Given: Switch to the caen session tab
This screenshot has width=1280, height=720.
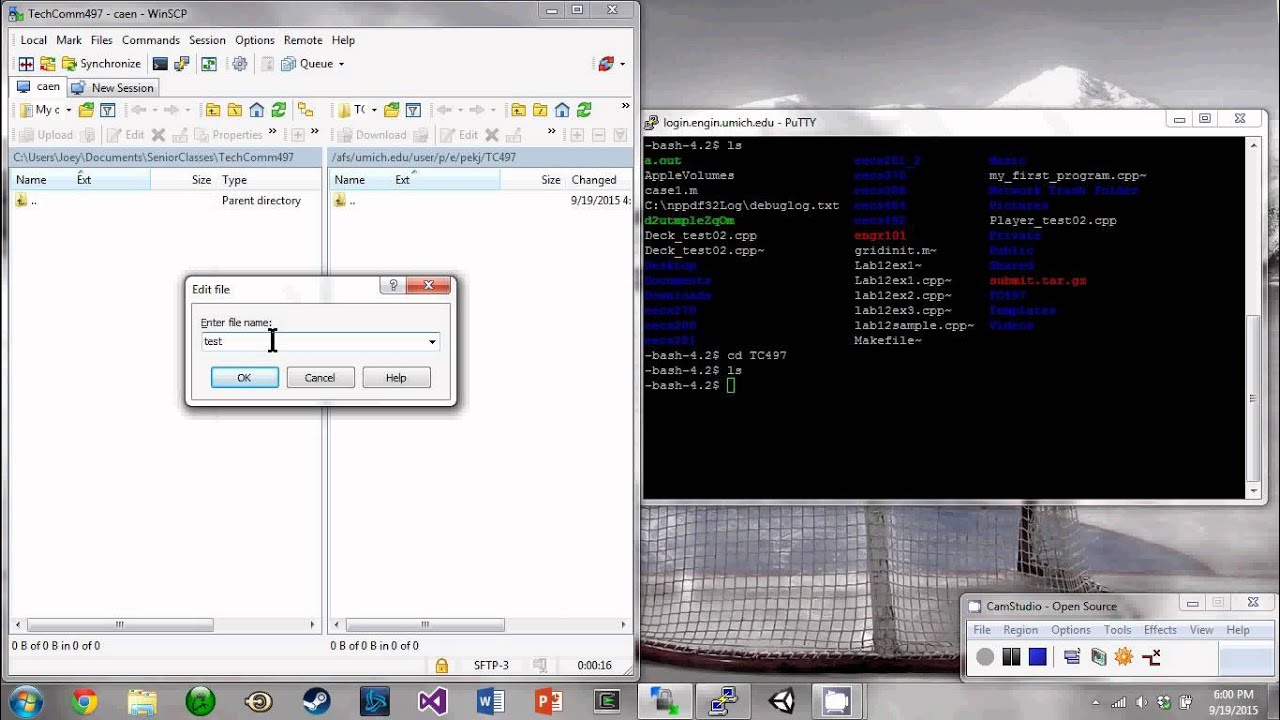Looking at the screenshot, I should (x=38, y=87).
